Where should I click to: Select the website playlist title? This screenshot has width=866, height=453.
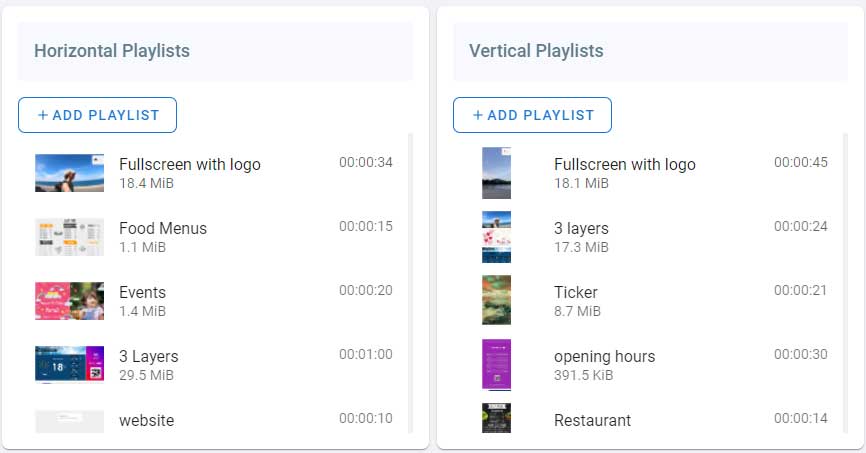click(146, 420)
